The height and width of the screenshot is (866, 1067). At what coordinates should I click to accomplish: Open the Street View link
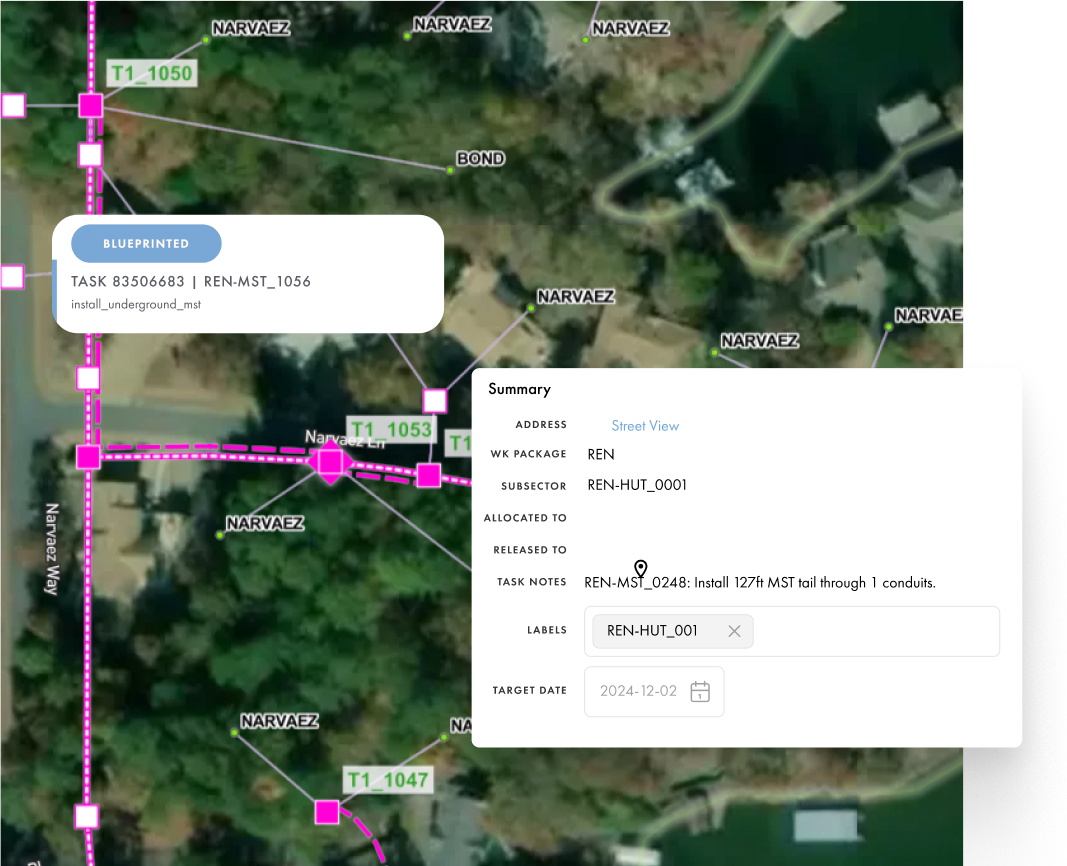coord(645,426)
